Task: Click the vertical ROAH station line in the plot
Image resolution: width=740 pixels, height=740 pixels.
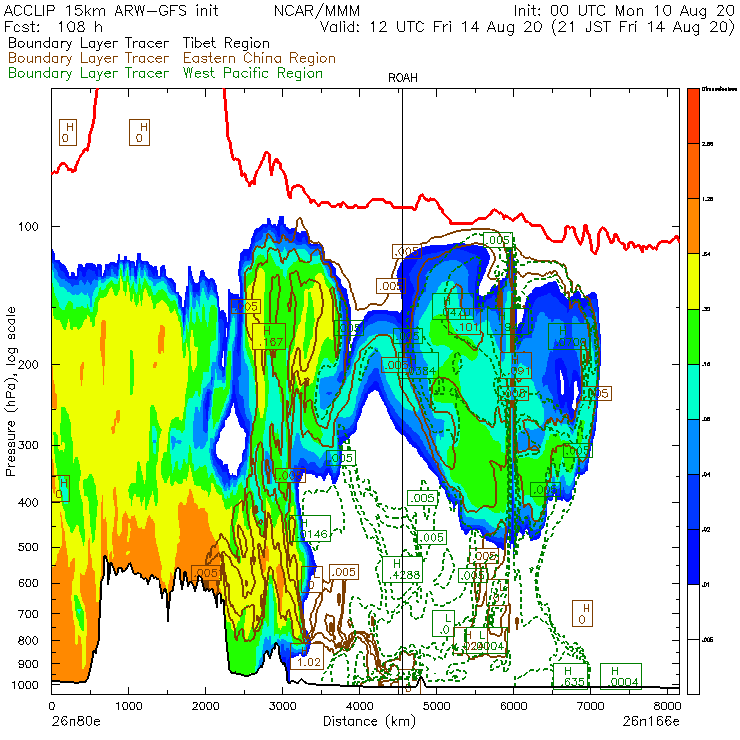Action: click(x=403, y=391)
